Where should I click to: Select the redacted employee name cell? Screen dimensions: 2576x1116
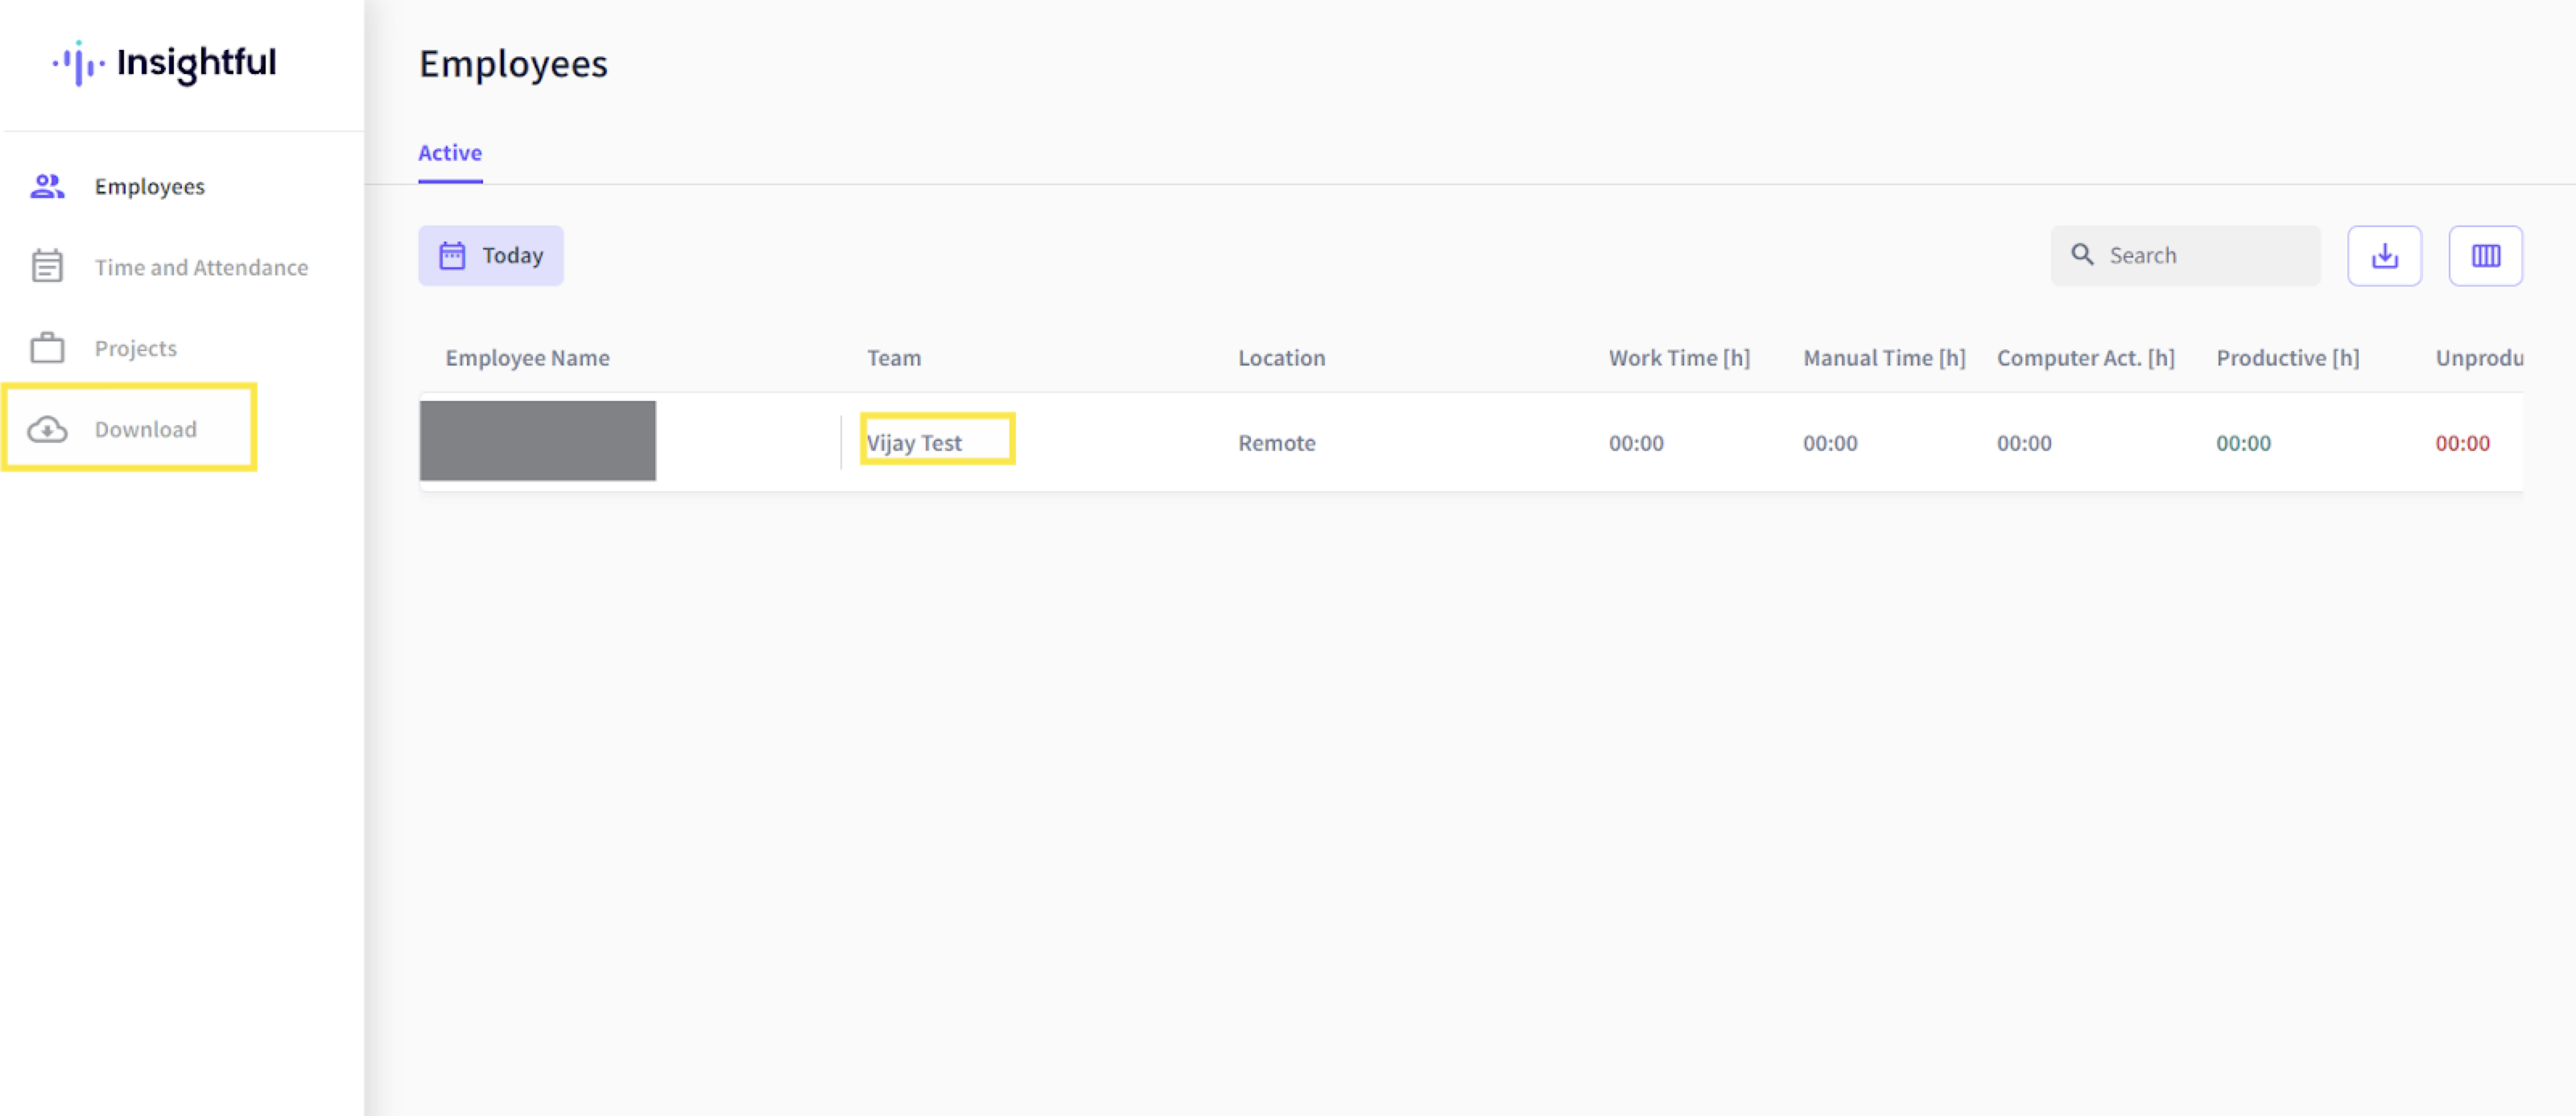click(x=538, y=441)
